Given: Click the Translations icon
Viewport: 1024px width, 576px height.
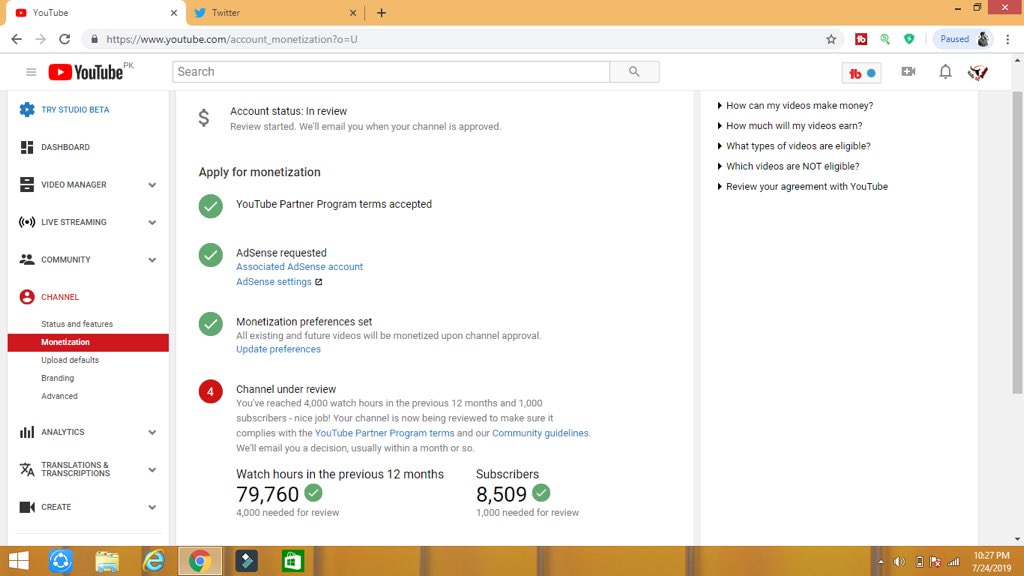Looking at the screenshot, I should tap(27, 470).
